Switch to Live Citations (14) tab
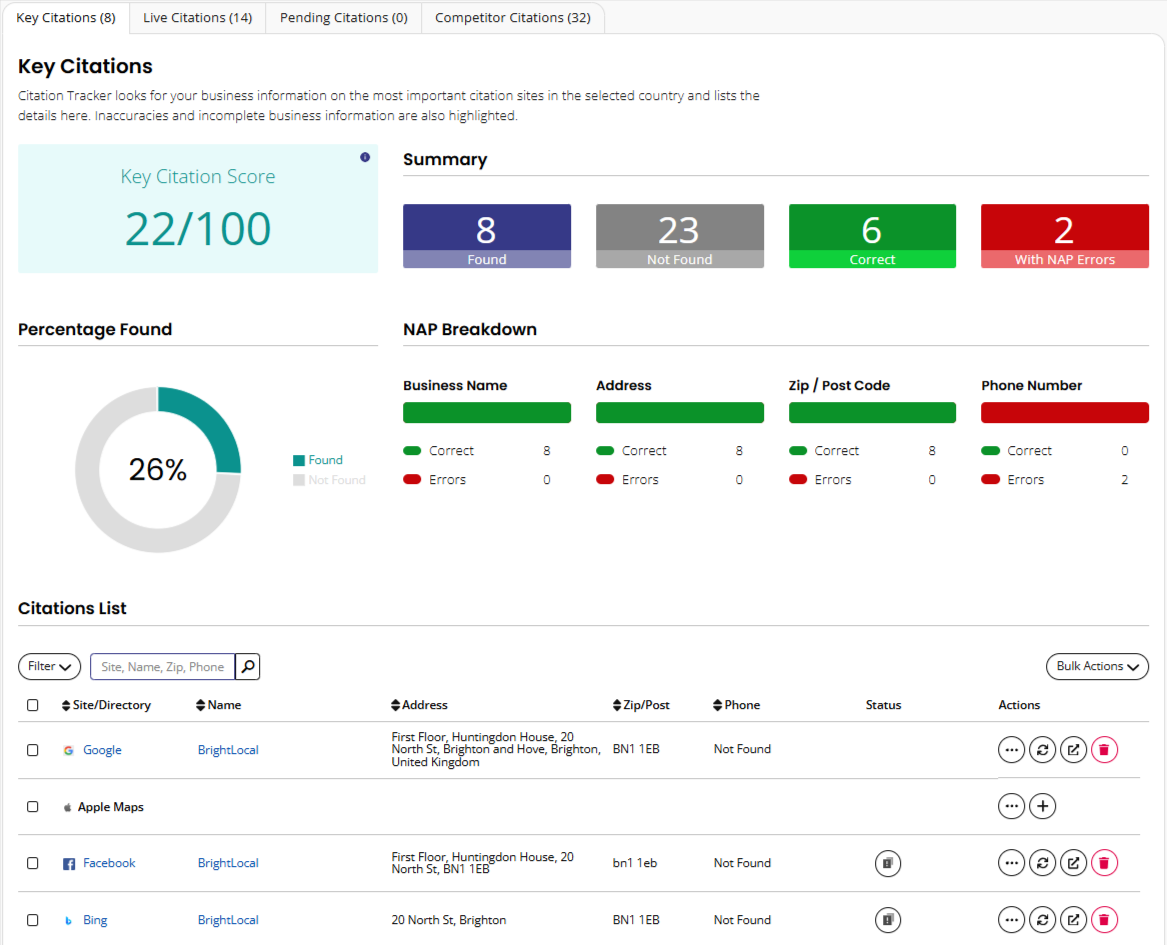The height and width of the screenshot is (945, 1167). [197, 17]
